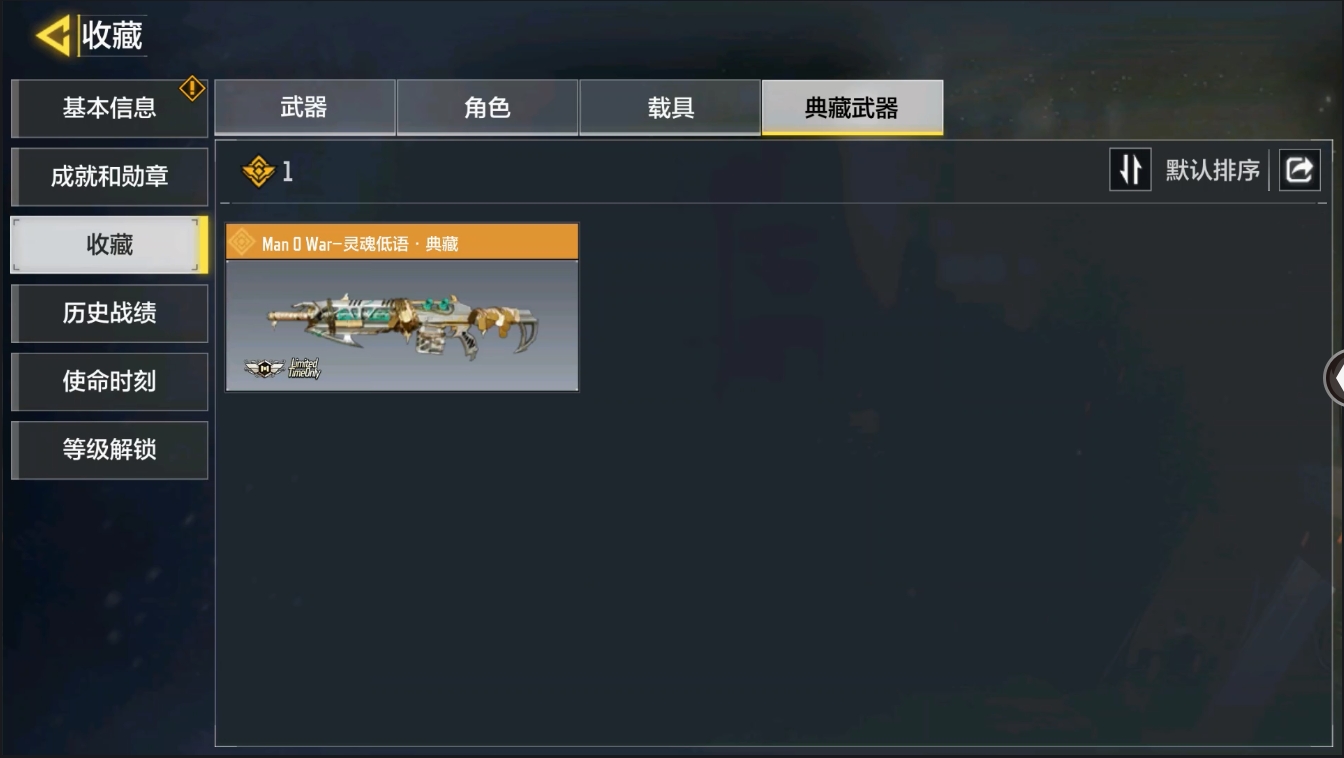Viewport: 1344px width, 758px height.
Task: Open the 默认排序 sorting dropdown
Action: pyautogui.click(x=1212, y=171)
